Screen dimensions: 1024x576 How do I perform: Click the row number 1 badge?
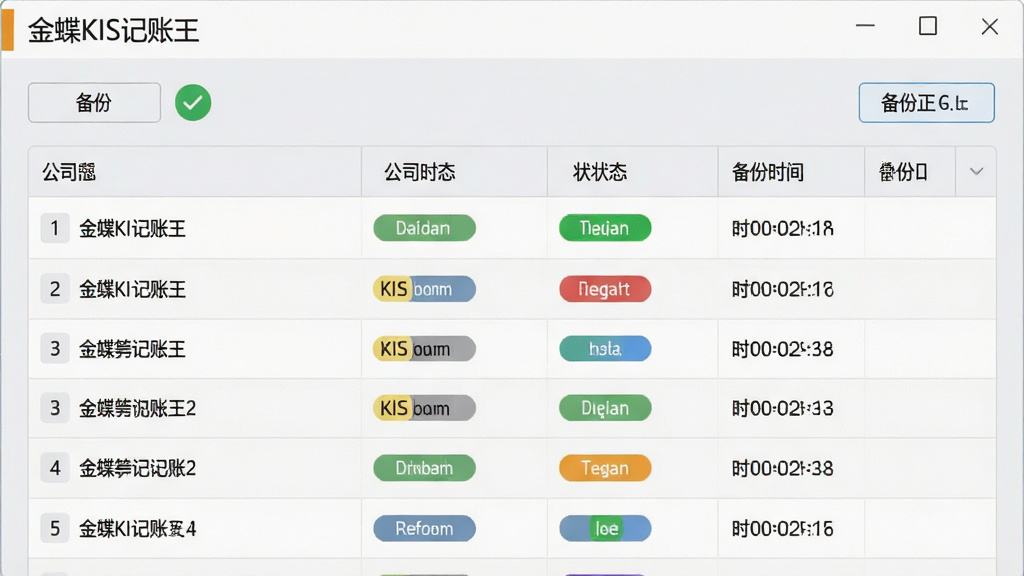click(x=55, y=228)
